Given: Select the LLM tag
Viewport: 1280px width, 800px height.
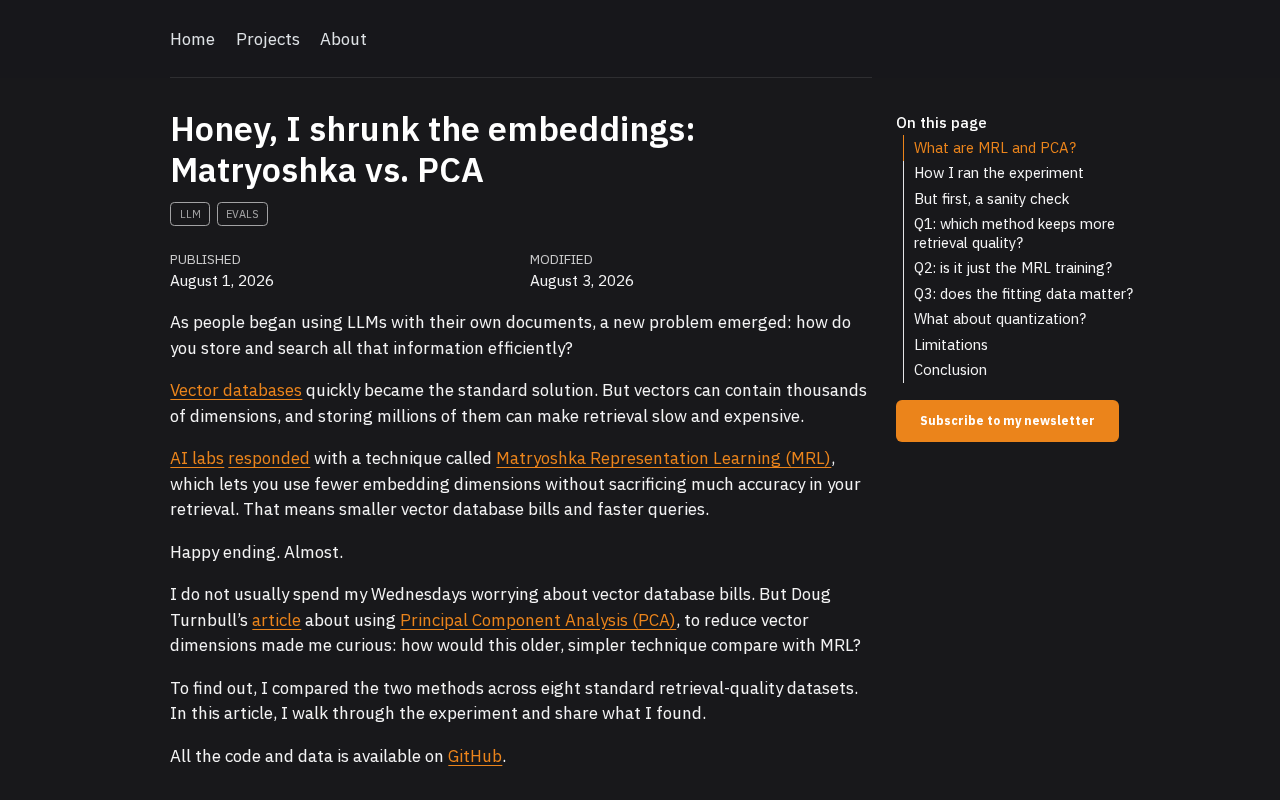Looking at the screenshot, I should coord(190,214).
